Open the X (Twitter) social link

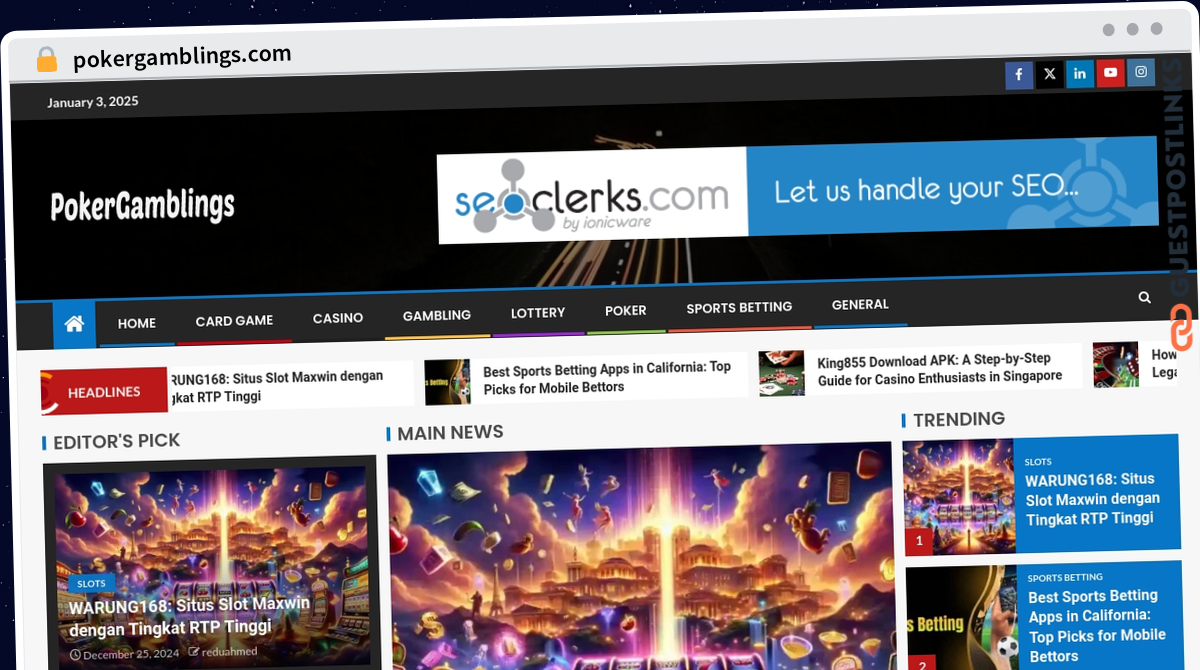coord(1049,74)
